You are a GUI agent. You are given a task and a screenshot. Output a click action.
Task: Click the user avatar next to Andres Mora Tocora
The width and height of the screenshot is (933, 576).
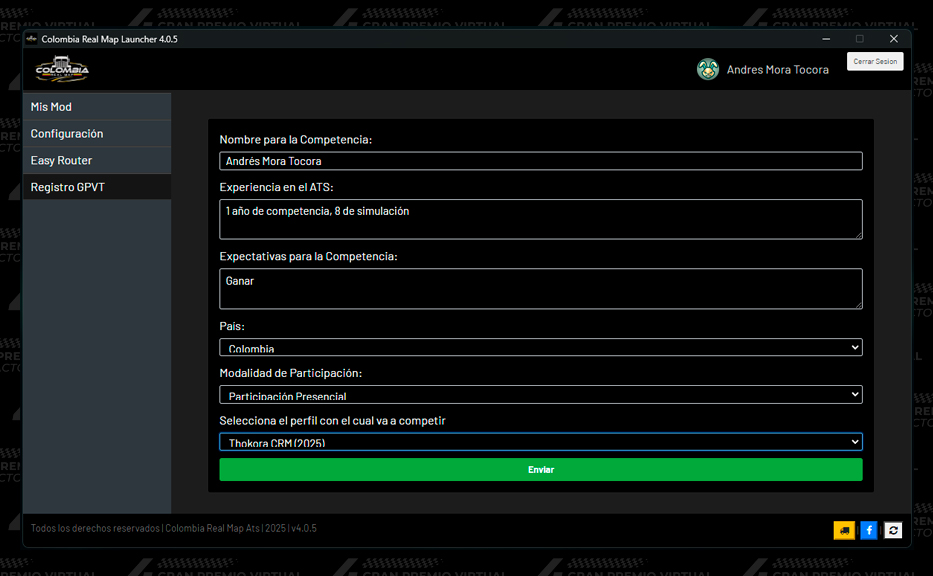pos(708,69)
